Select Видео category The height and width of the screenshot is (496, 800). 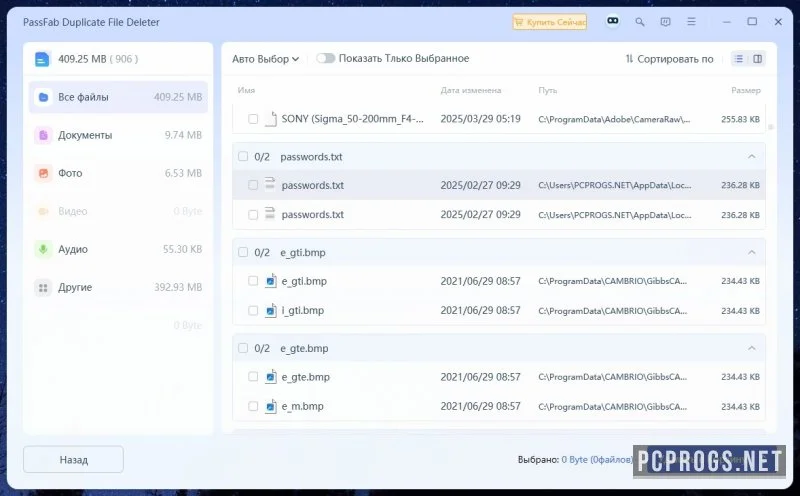118,211
